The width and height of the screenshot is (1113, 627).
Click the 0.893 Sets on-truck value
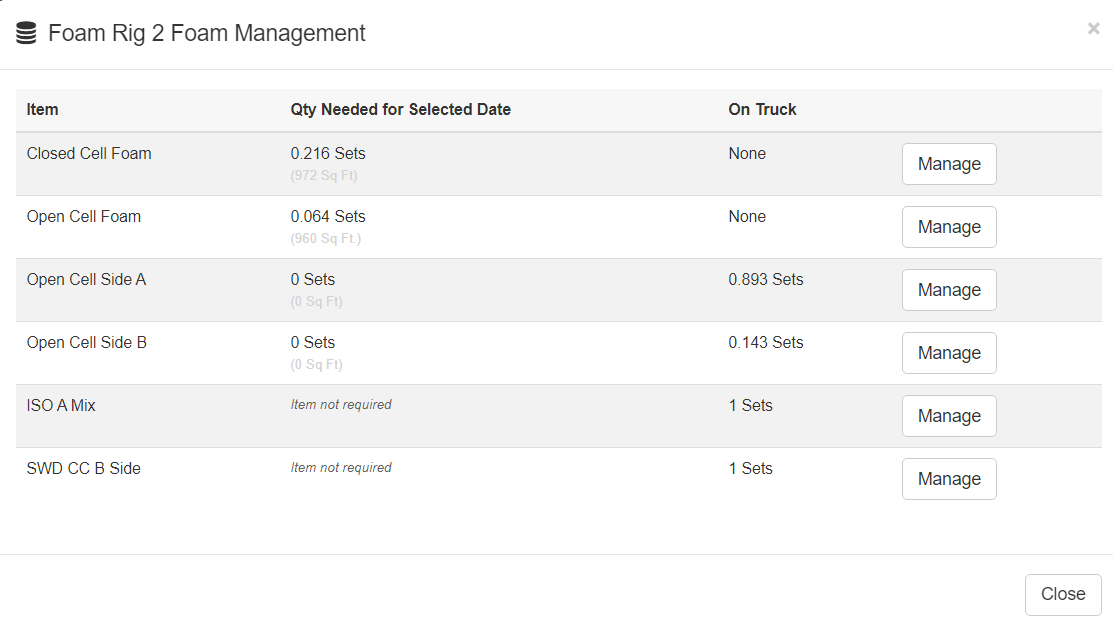[x=765, y=280]
